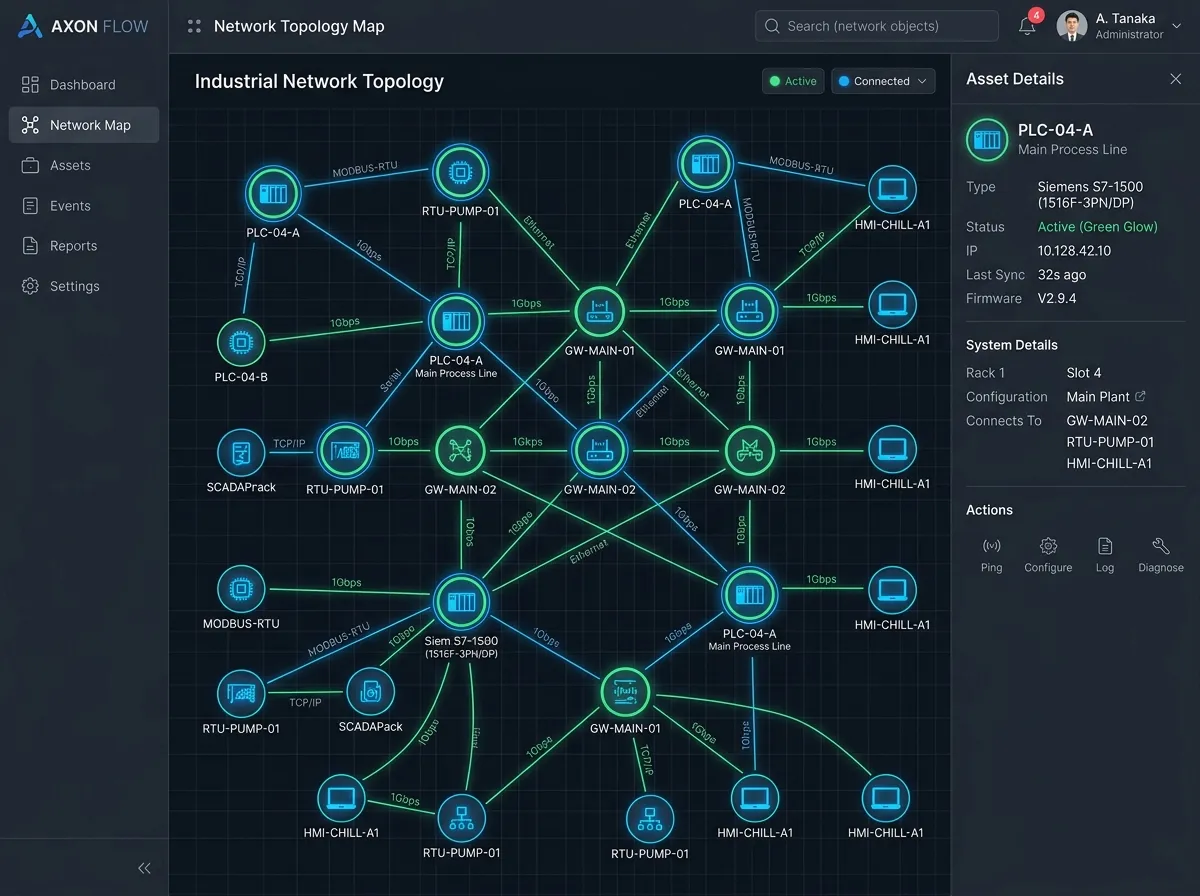Viewport: 1200px width, 896px height.
Task: Select the node labeled MODBUS-RTU
Action: (241, 590)
